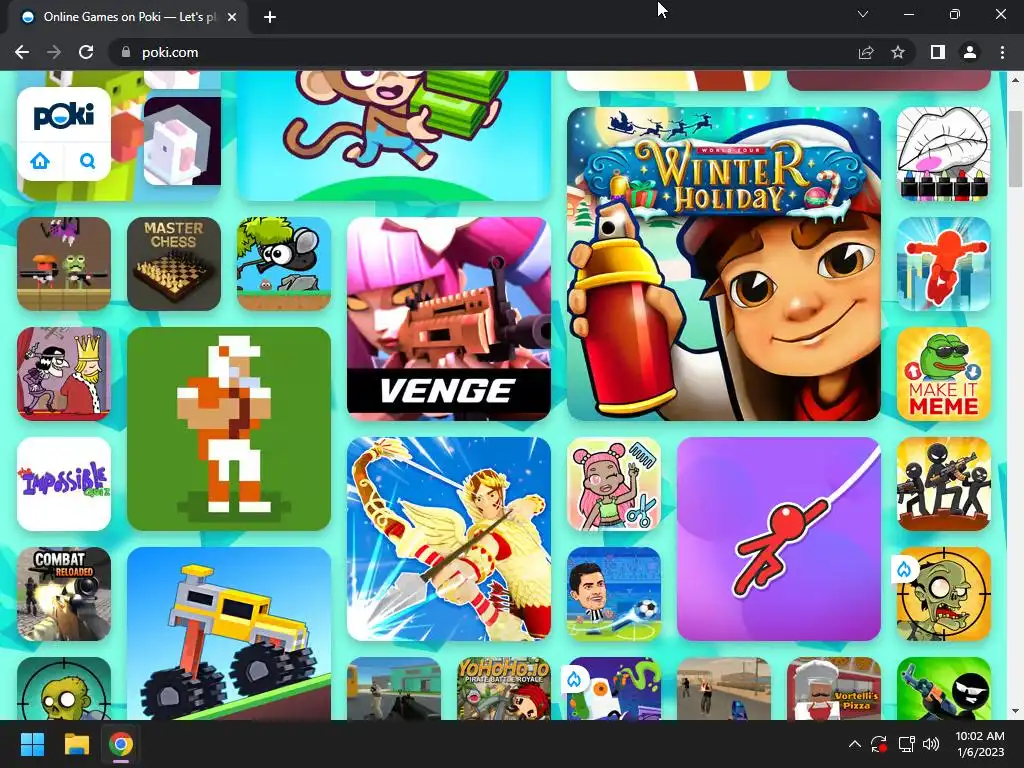Open the frog and duck gunfight tile

coord(64,264)
